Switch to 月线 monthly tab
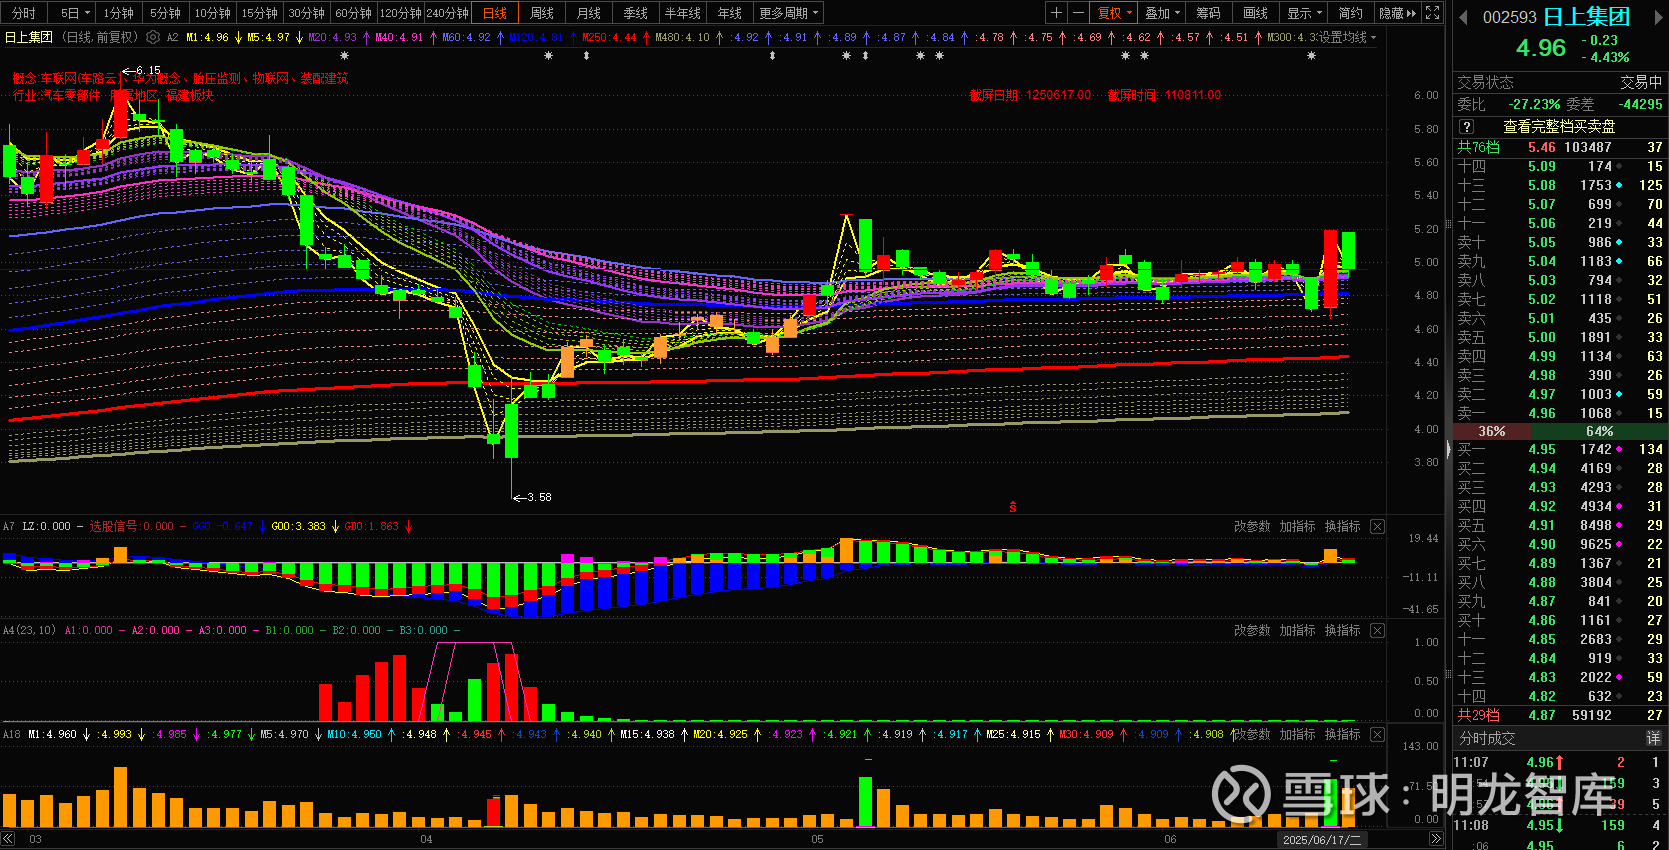This screenshot has height=850, width=1669. point(588,13)
